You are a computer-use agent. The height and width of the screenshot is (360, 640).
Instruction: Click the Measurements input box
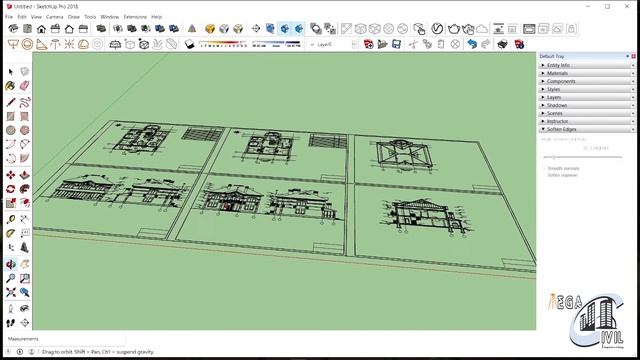[x=82, y=339]
